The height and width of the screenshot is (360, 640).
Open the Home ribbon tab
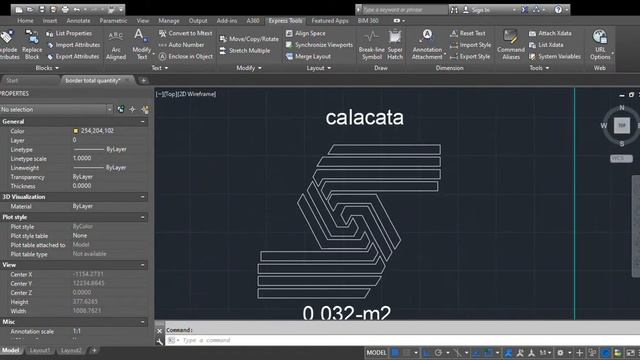tap(25, 20)
